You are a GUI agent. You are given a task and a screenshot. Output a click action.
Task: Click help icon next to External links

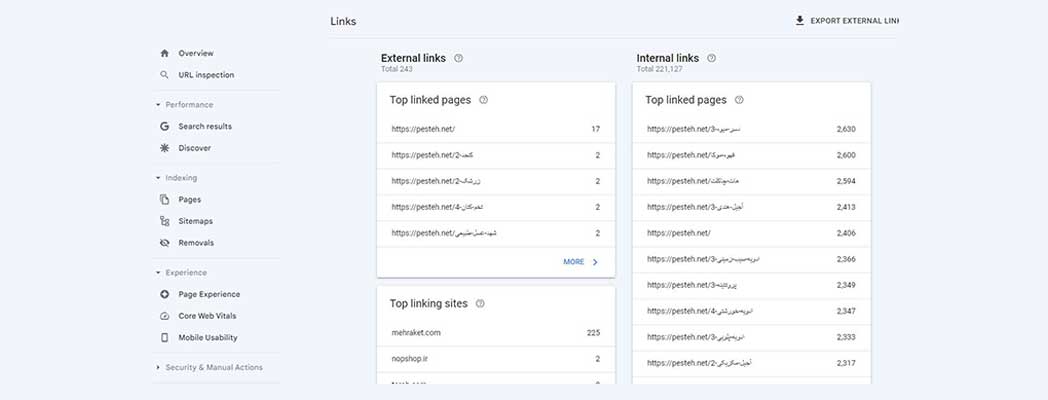458,59
